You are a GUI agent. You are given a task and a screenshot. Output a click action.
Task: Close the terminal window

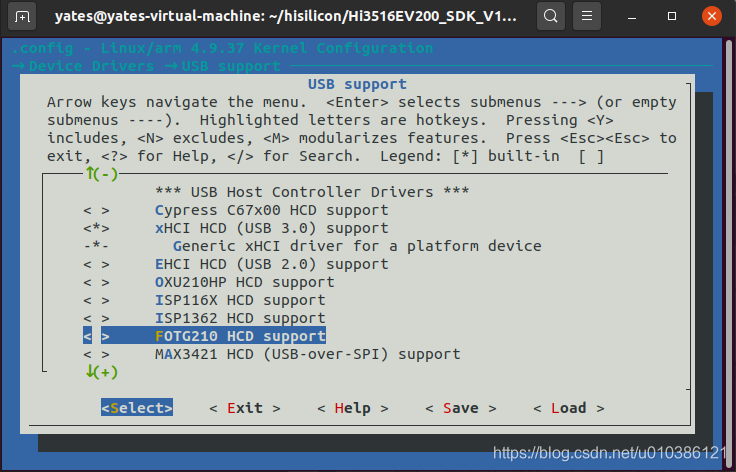pyautogui.click(x=712, y=16)
